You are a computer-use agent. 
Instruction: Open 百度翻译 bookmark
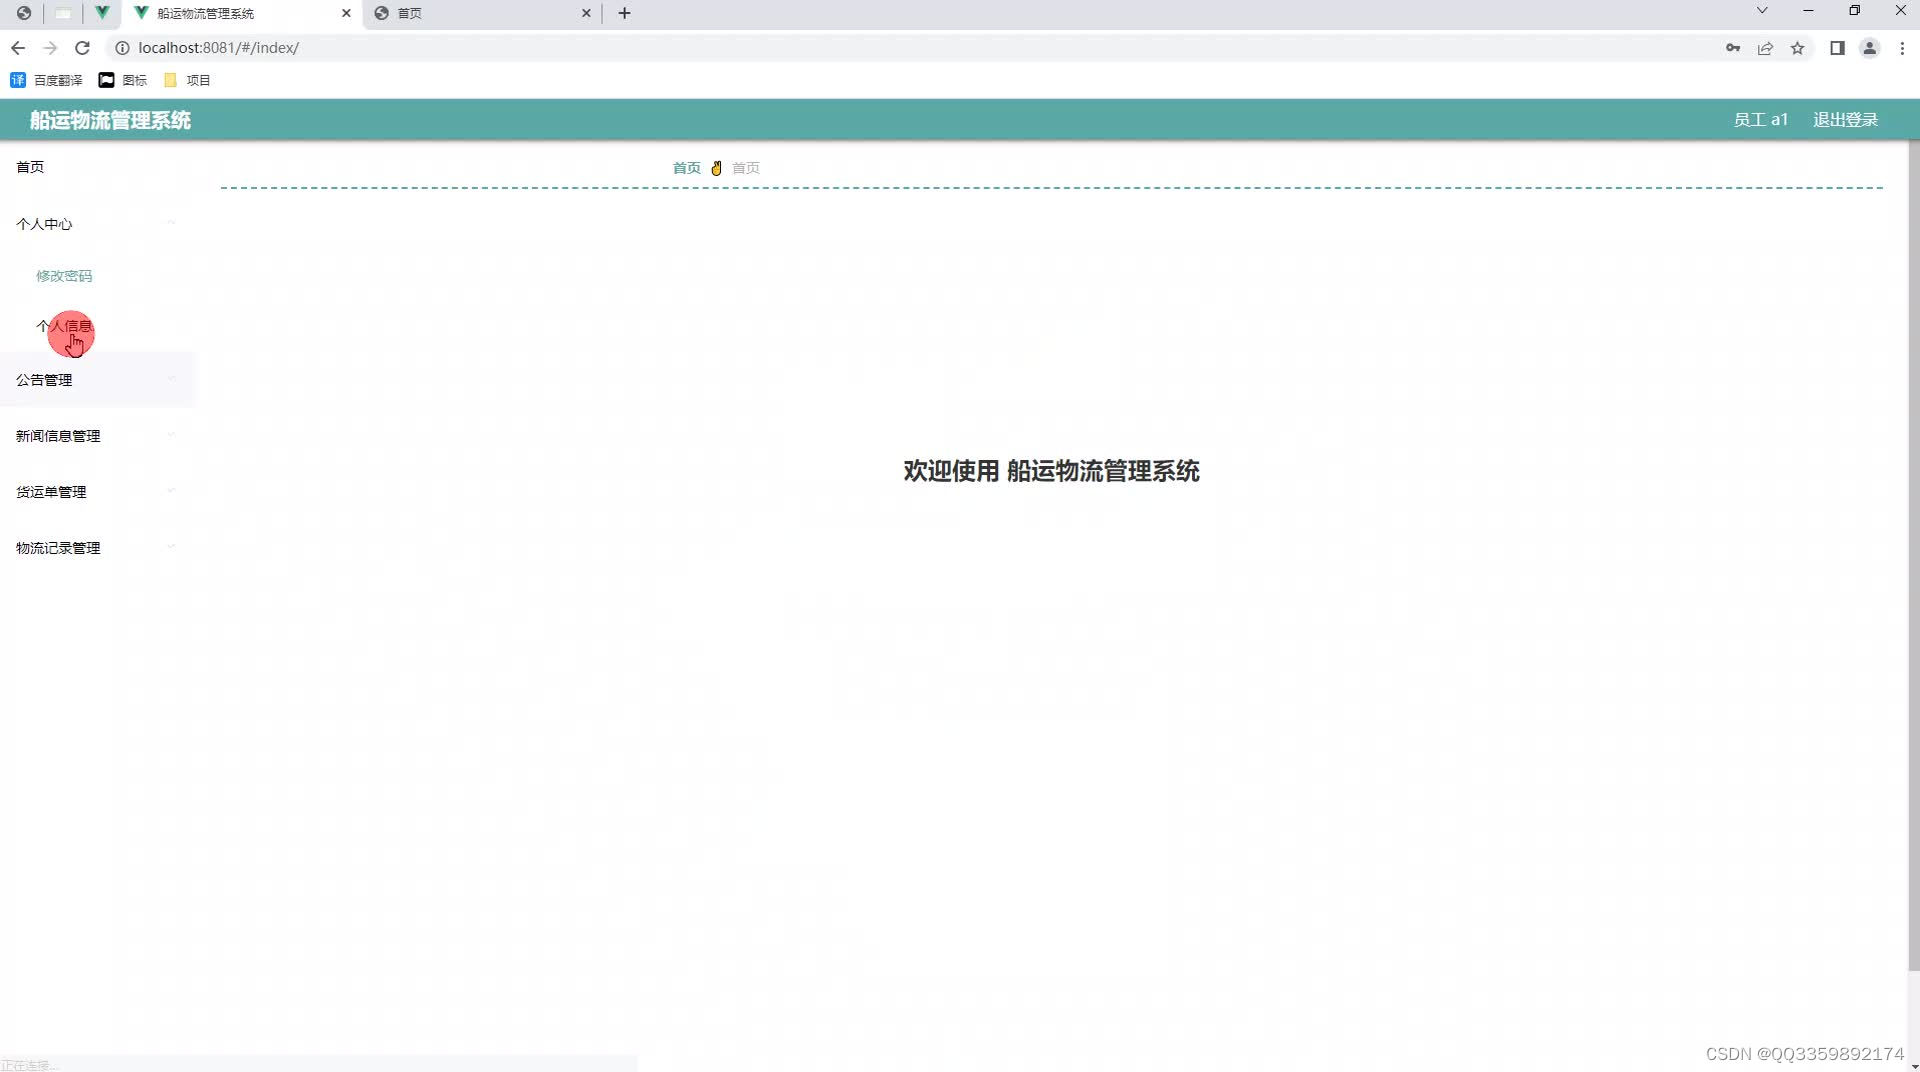click(46, 80)
